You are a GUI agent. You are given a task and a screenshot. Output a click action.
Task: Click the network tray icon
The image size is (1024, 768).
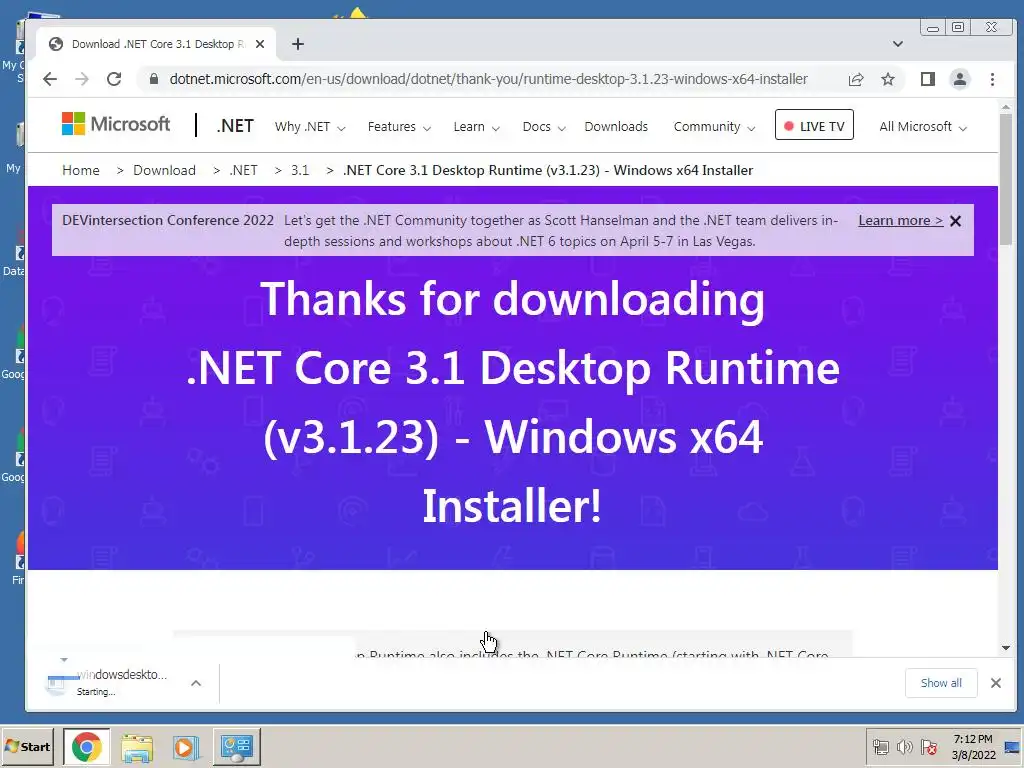click(x=880, y=747)
